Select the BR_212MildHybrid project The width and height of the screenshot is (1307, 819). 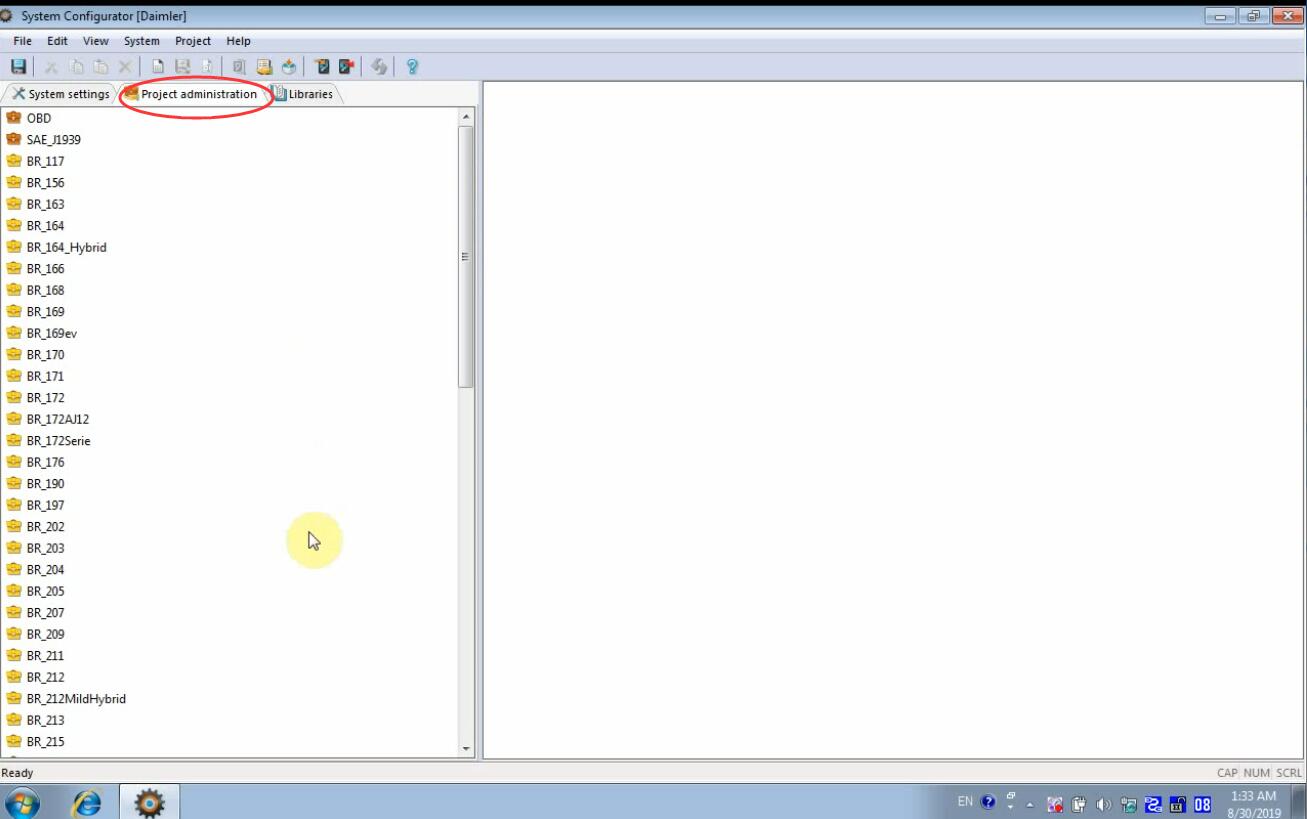click(x=76, y=699)
